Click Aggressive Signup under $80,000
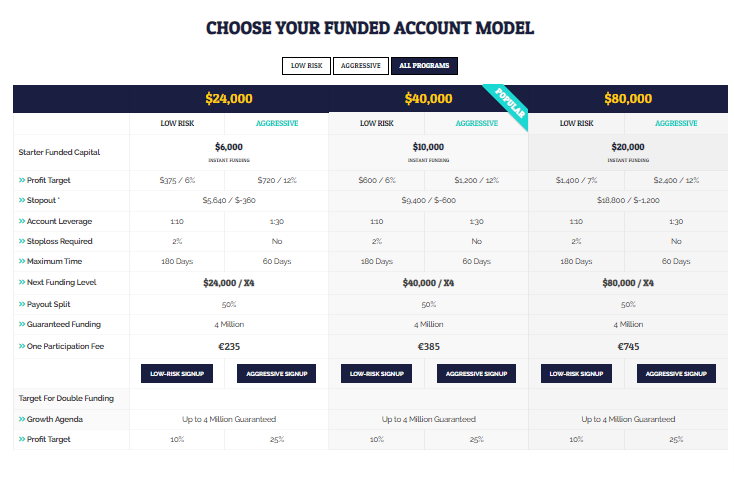This screenshot has width=734, height=481. tap(676, 373)
